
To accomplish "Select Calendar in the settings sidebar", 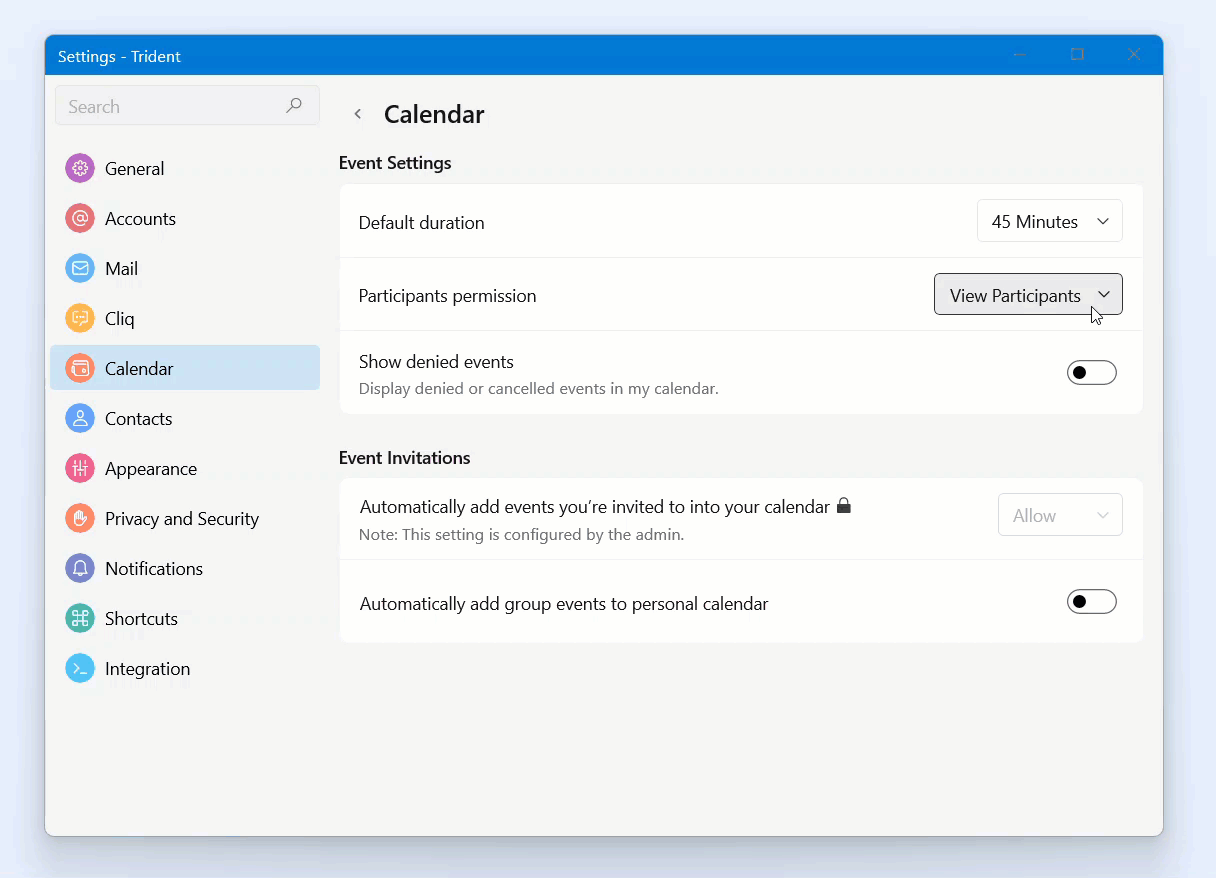I will pyautogui.click(x=185, y=369).
